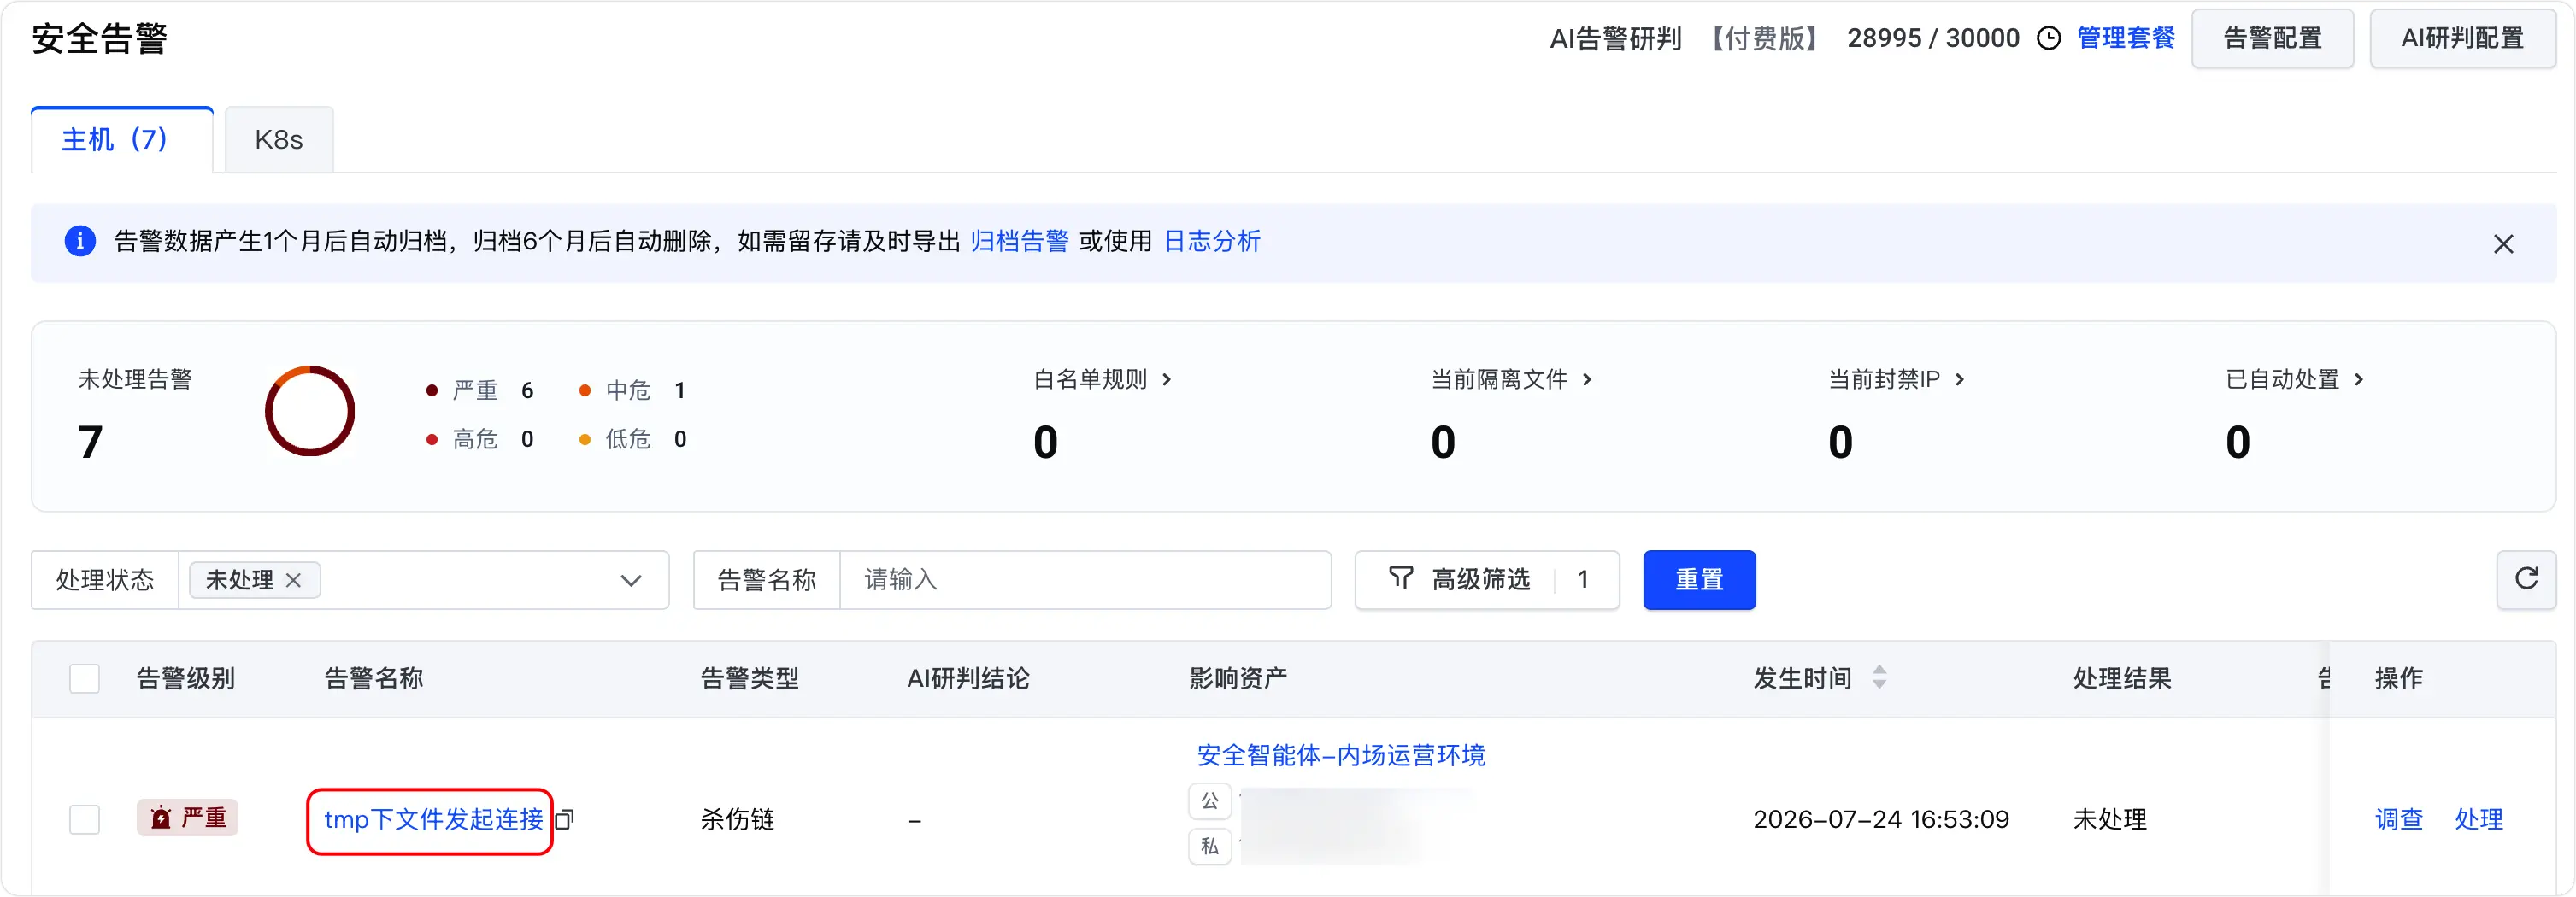Open alert tmp下文件发起连接
Image resolution: width=2576 pixels, height=897 pixels.
coord(433,819)
